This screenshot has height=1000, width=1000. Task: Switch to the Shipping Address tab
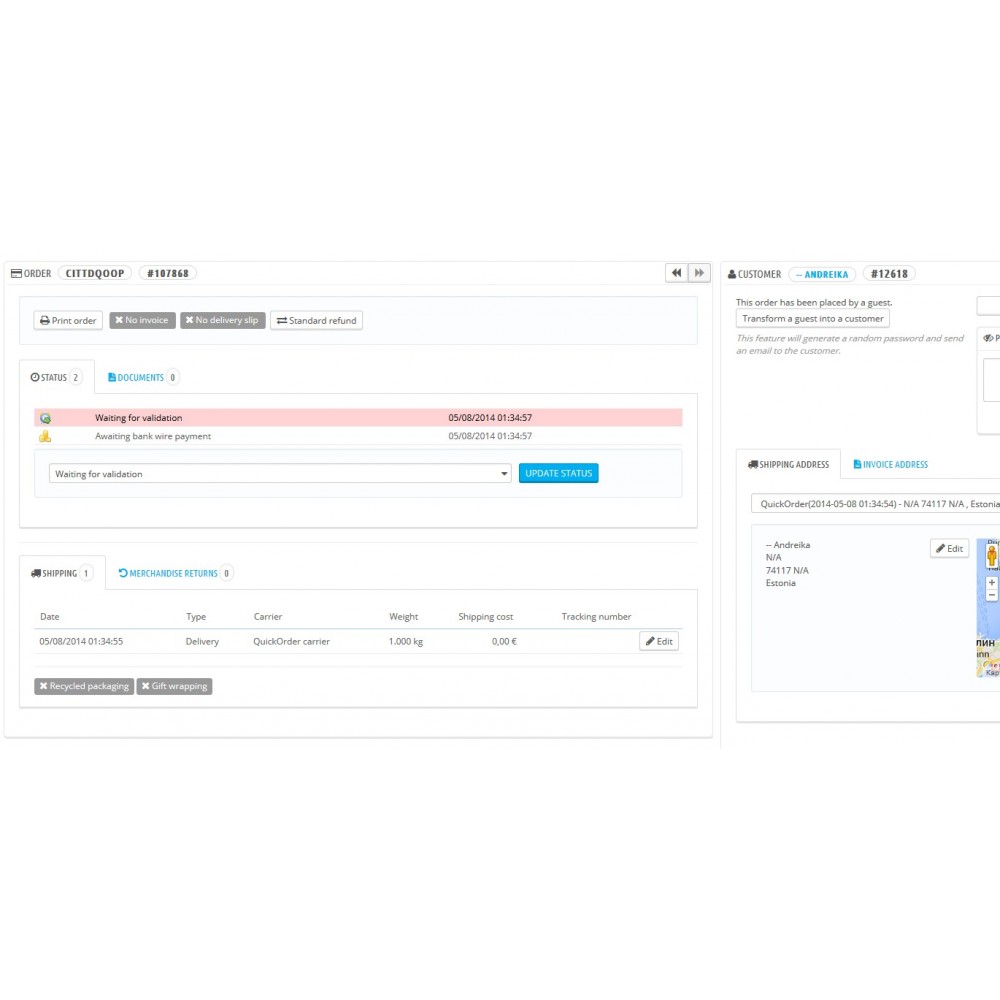click(x=788, y=464)
